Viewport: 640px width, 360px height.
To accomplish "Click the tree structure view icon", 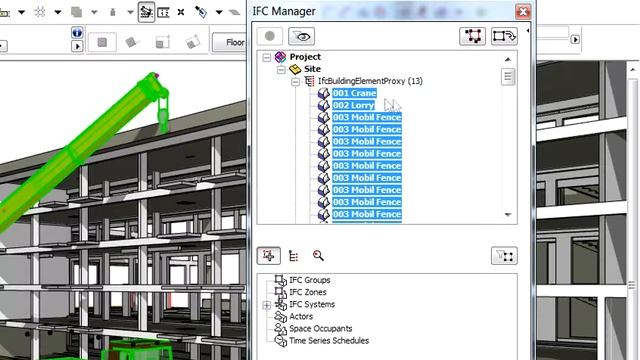I will point(293,256).
